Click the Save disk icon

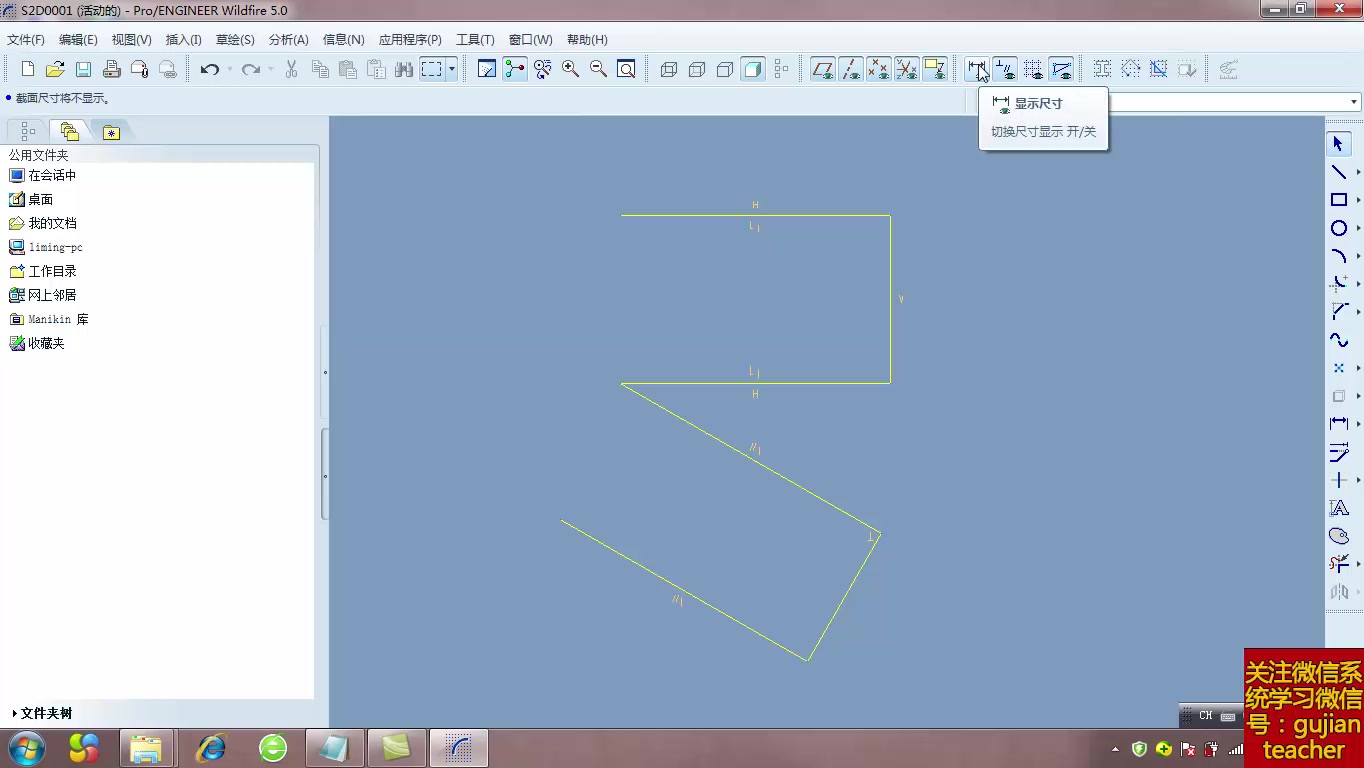pos(83,69)
